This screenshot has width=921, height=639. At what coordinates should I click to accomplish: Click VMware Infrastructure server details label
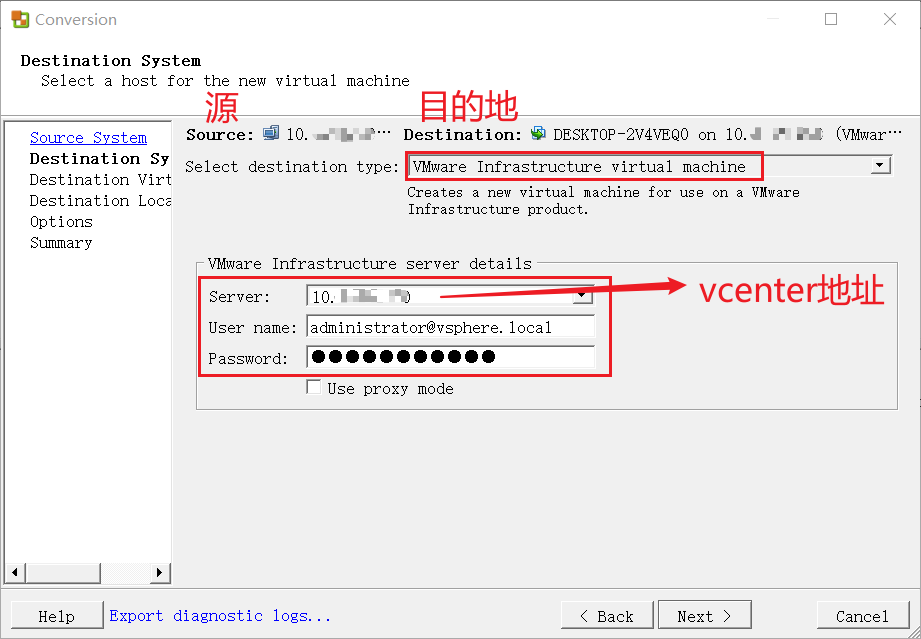[x=369, y=264]
